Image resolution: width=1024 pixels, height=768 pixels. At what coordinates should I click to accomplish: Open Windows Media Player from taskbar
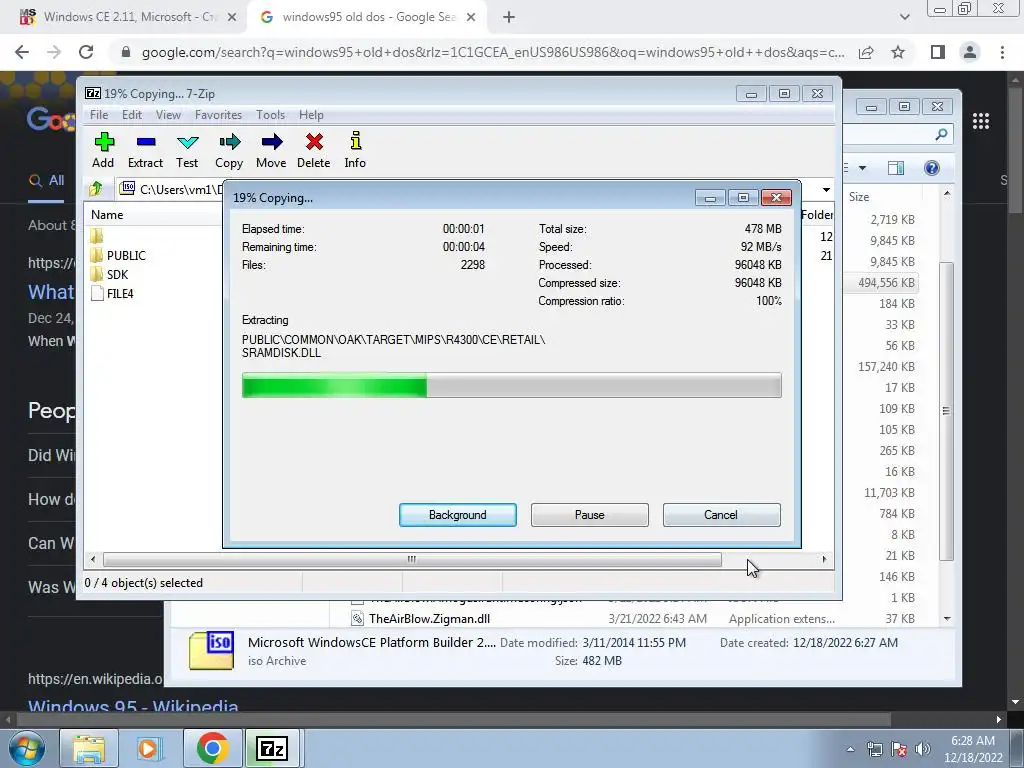click(149, 748)
